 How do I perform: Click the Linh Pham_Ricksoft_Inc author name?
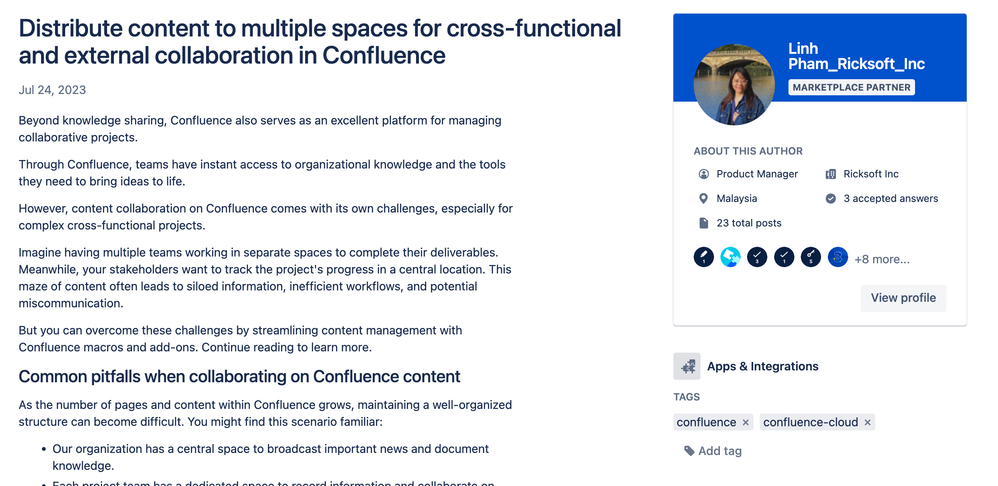856,57
